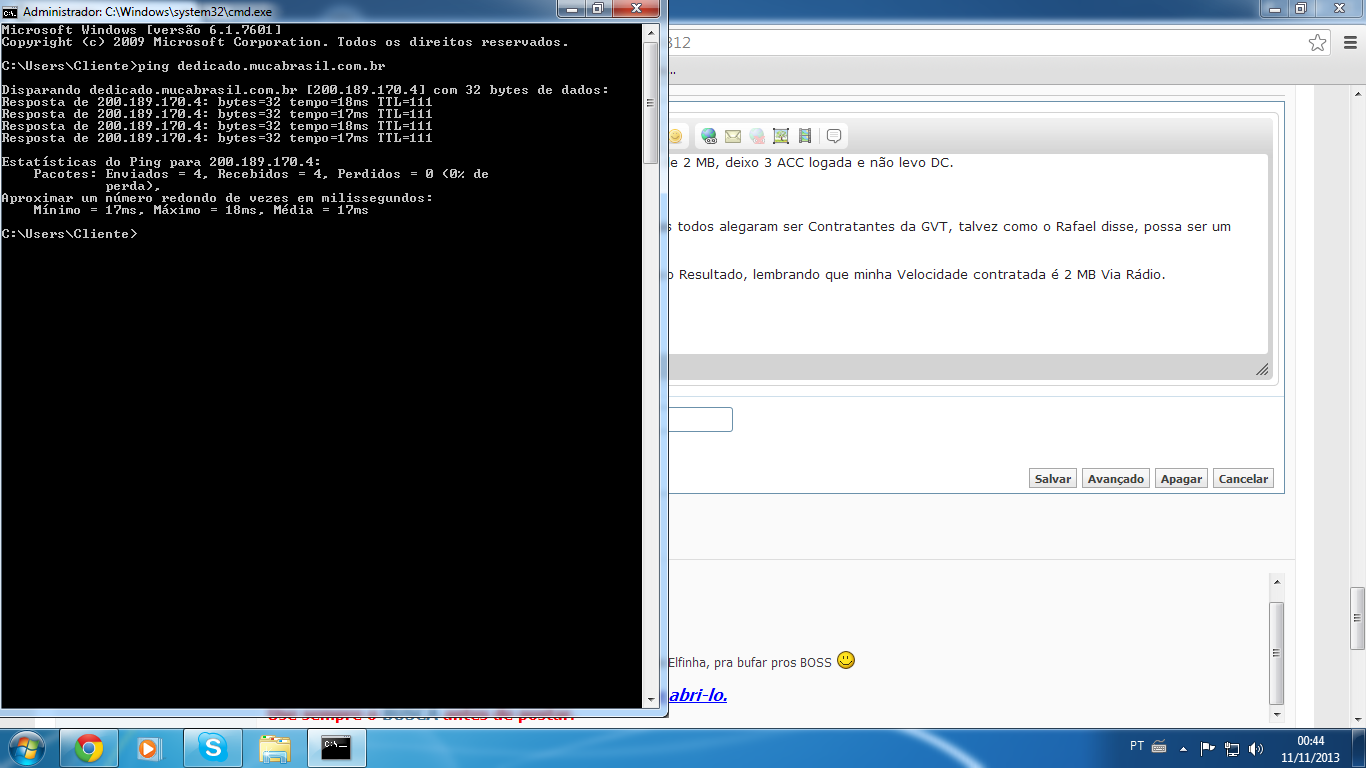Screen dimensions: 1366x768
Task: Click the network connection tray icon
Action: [x=1232, y=748]
